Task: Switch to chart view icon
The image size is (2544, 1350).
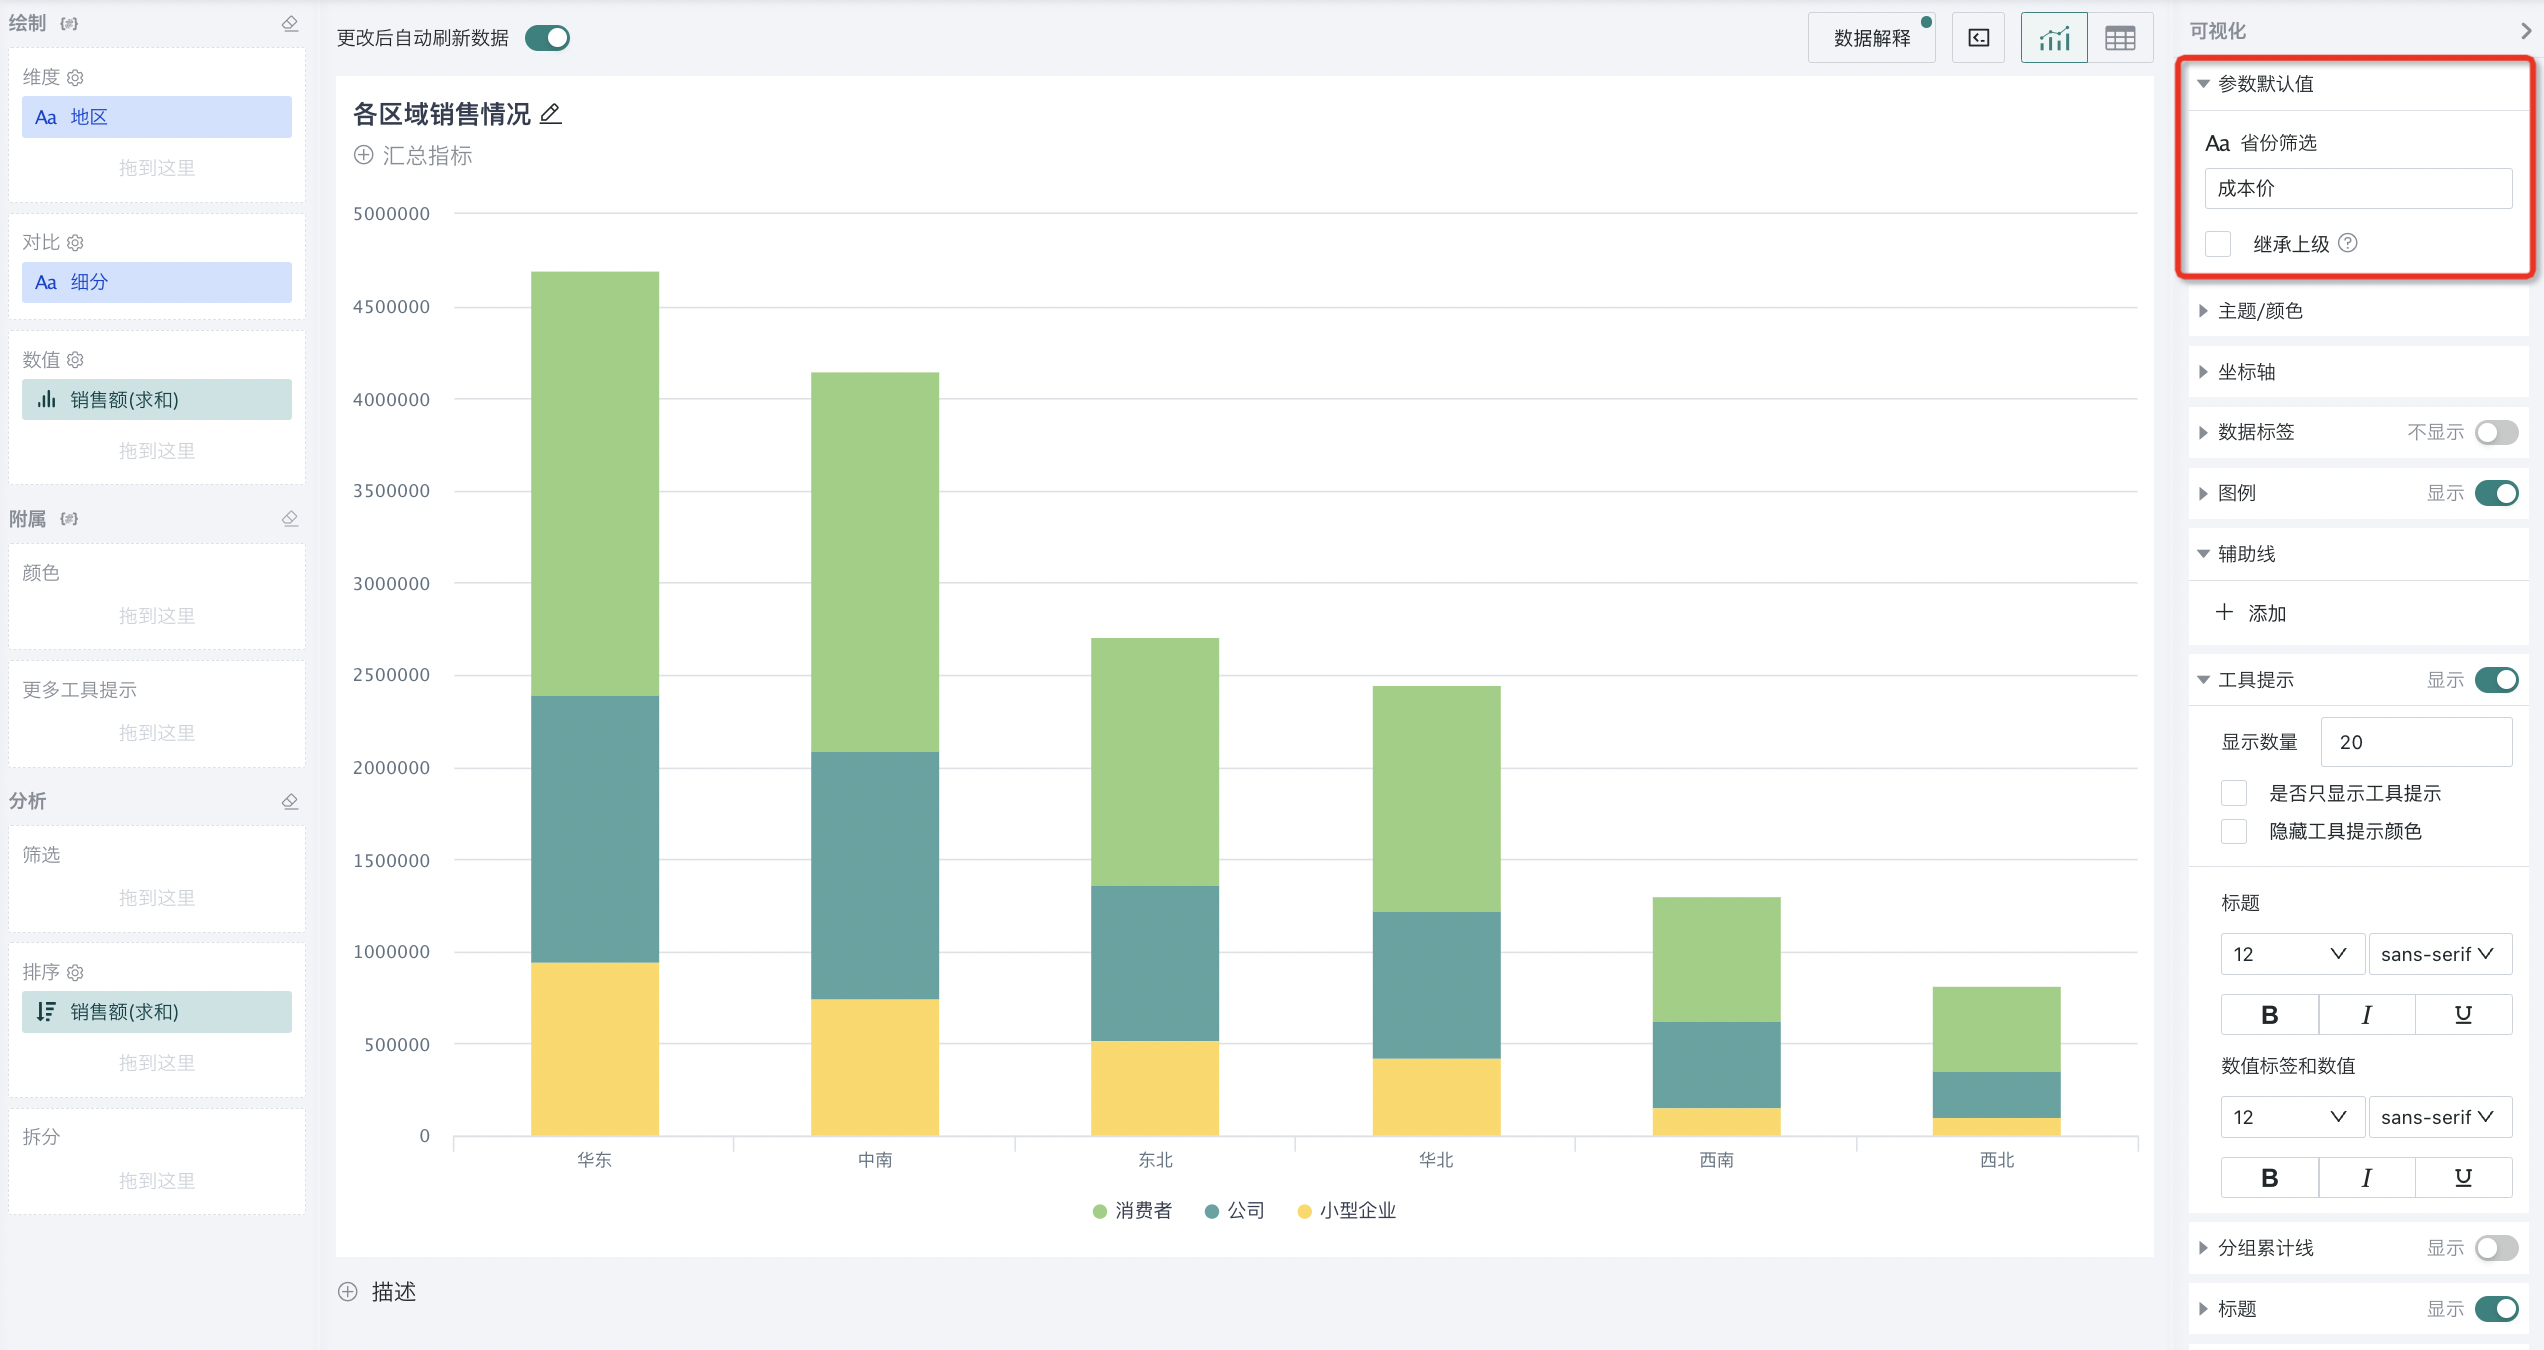Action: (x=2053, y=39)
